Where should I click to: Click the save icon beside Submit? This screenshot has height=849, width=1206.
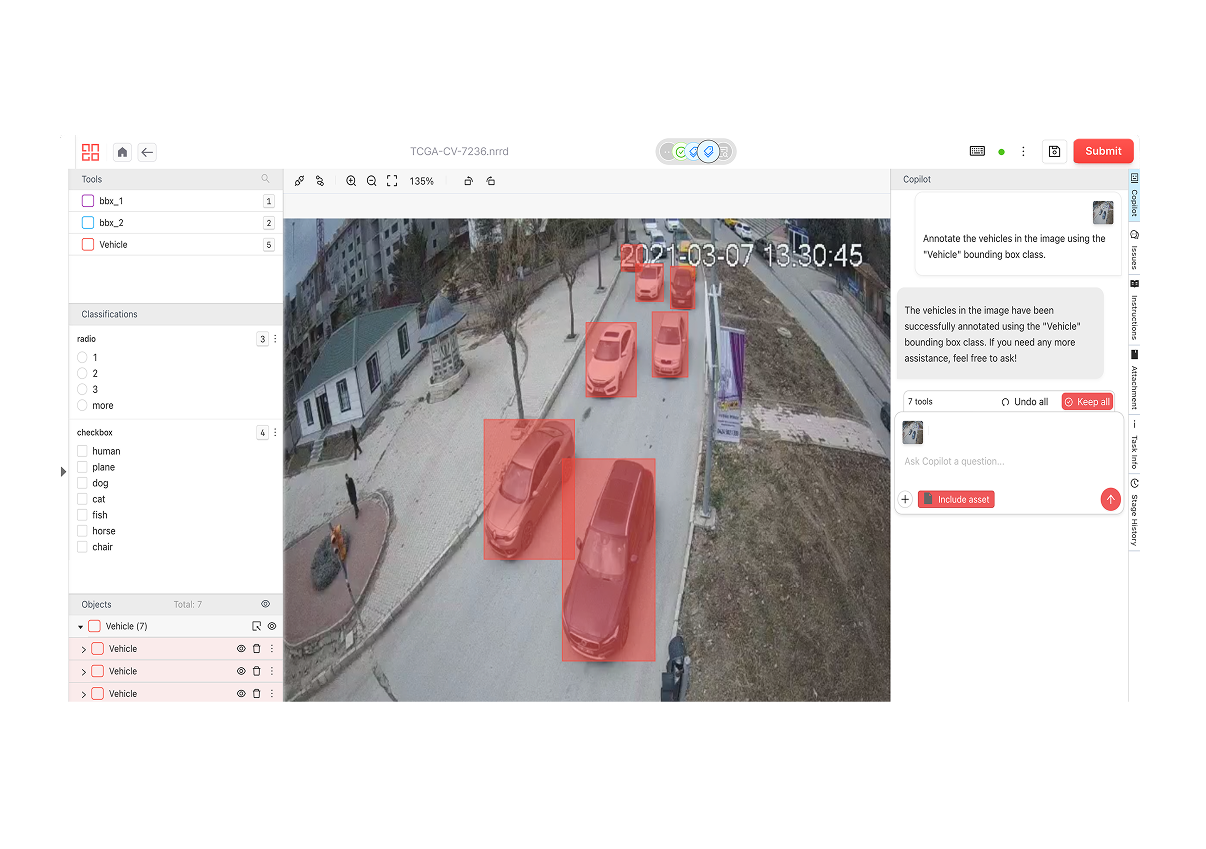[x=1053, y=152]
